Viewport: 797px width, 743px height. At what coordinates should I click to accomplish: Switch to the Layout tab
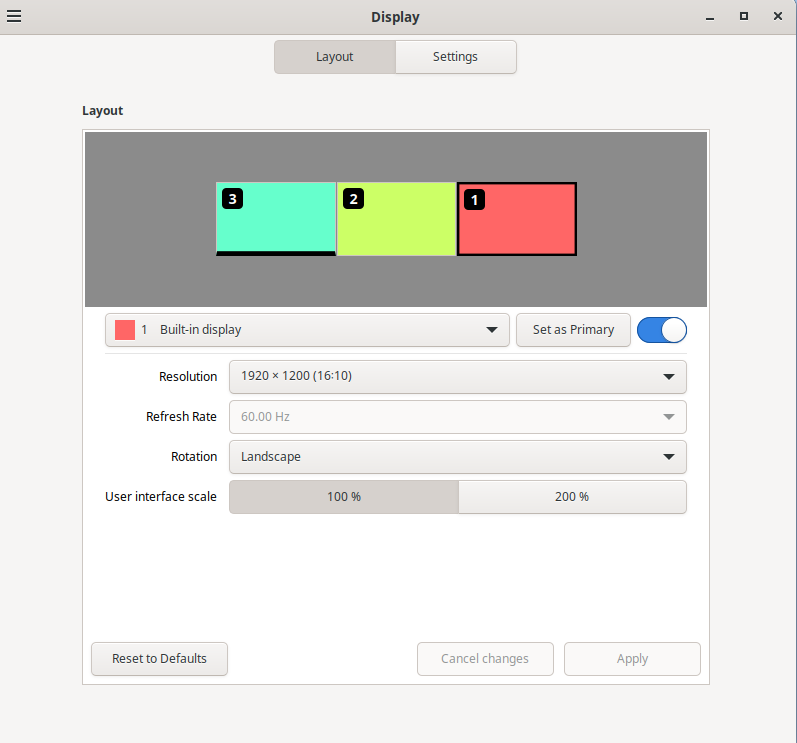[335, 57]
